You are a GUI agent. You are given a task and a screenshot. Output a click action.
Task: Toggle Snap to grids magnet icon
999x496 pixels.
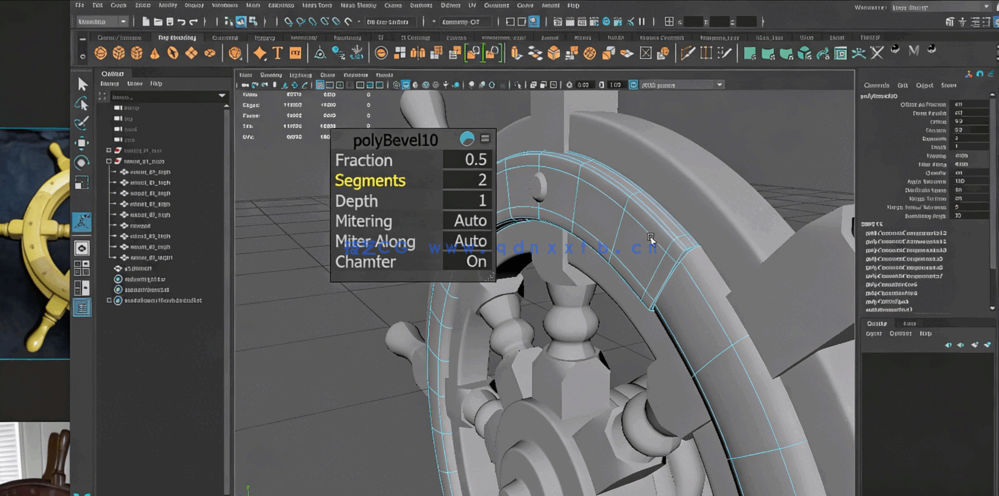pyautogui.click(x=289, y=22)
